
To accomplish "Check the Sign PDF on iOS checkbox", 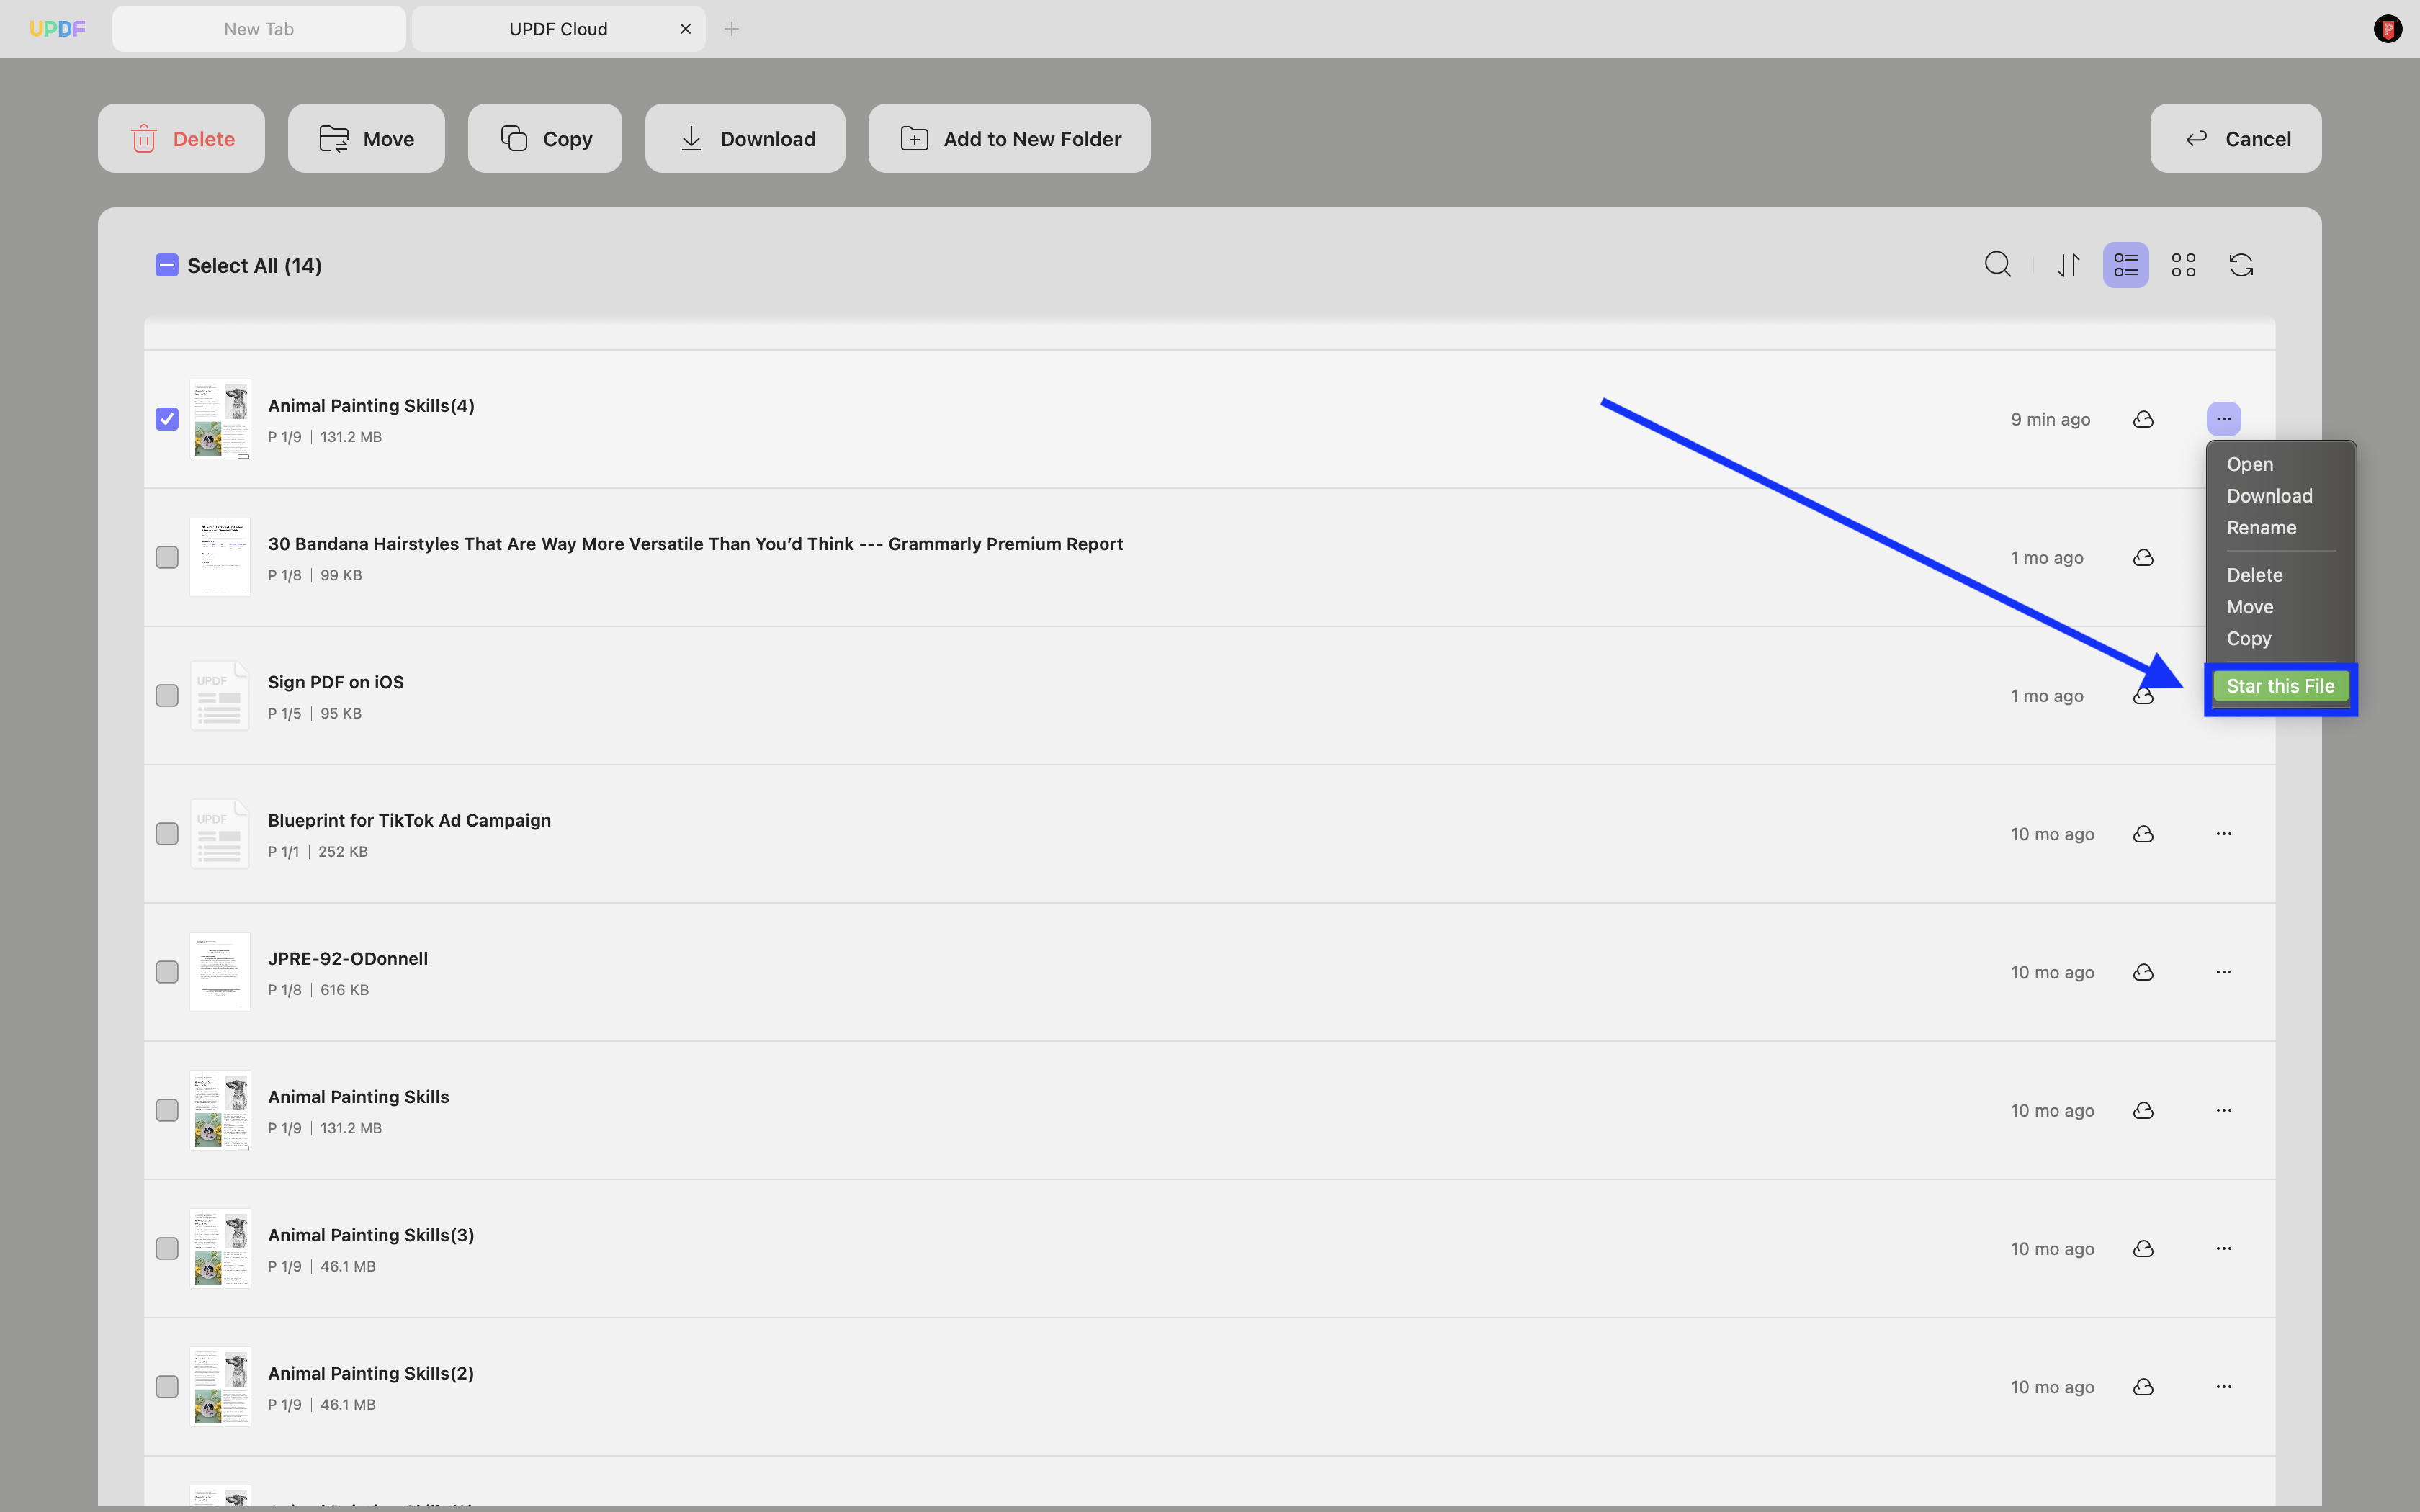I will (167, 695).
